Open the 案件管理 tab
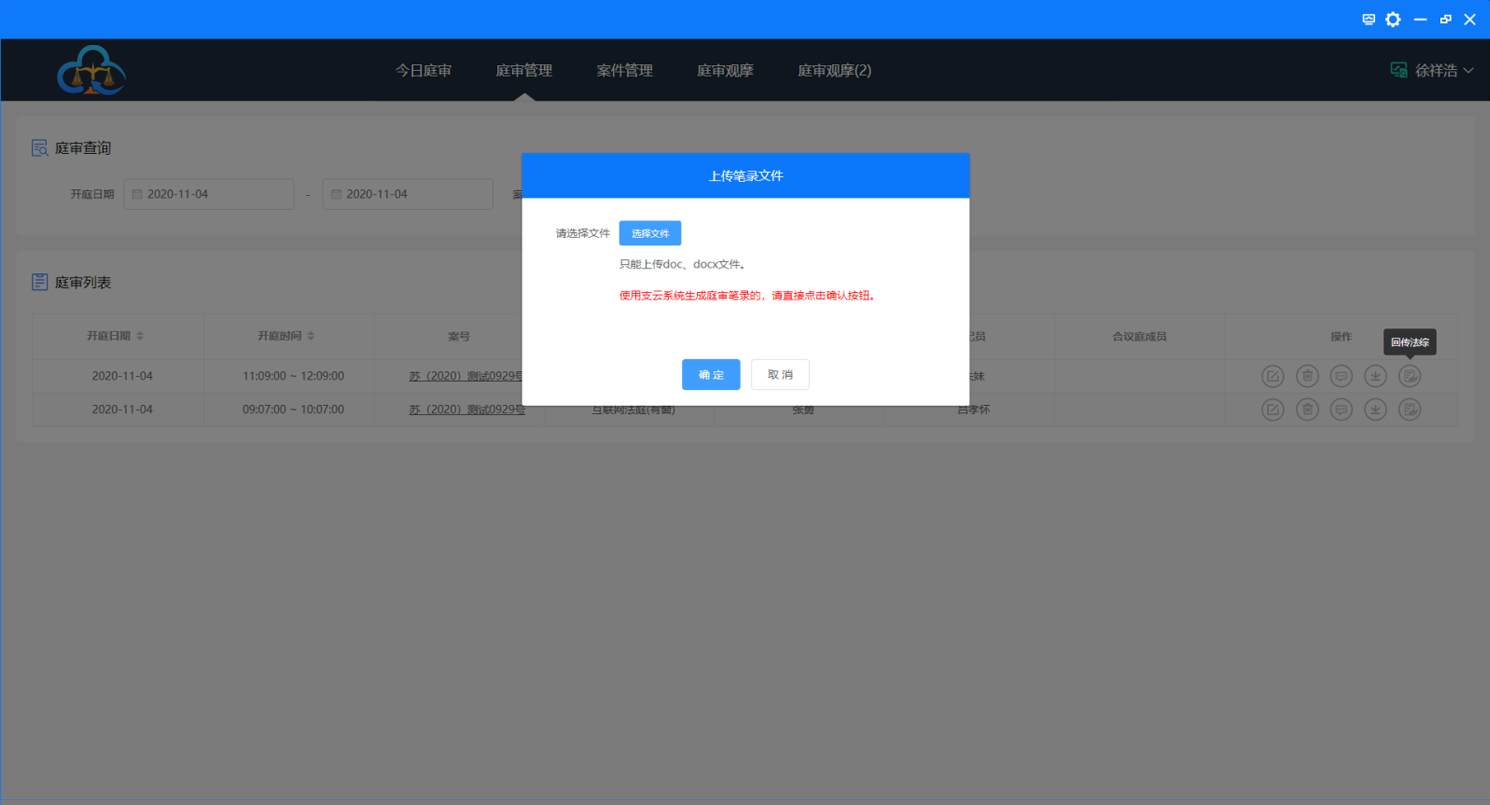The image size is (1490, 805). (624, 71)
